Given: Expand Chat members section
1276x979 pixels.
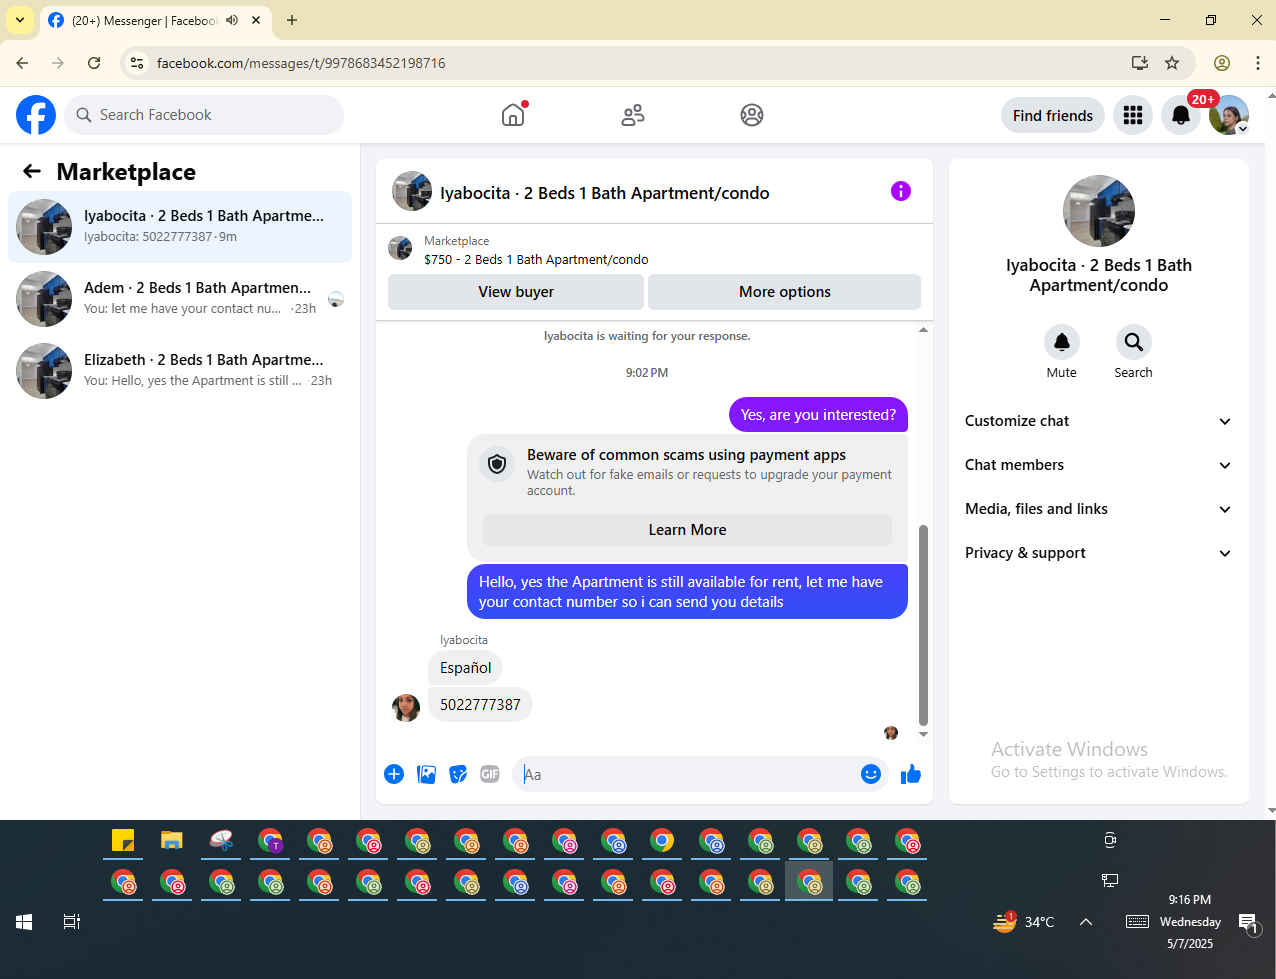Looking at the screenshot, I should [1098, 465].
